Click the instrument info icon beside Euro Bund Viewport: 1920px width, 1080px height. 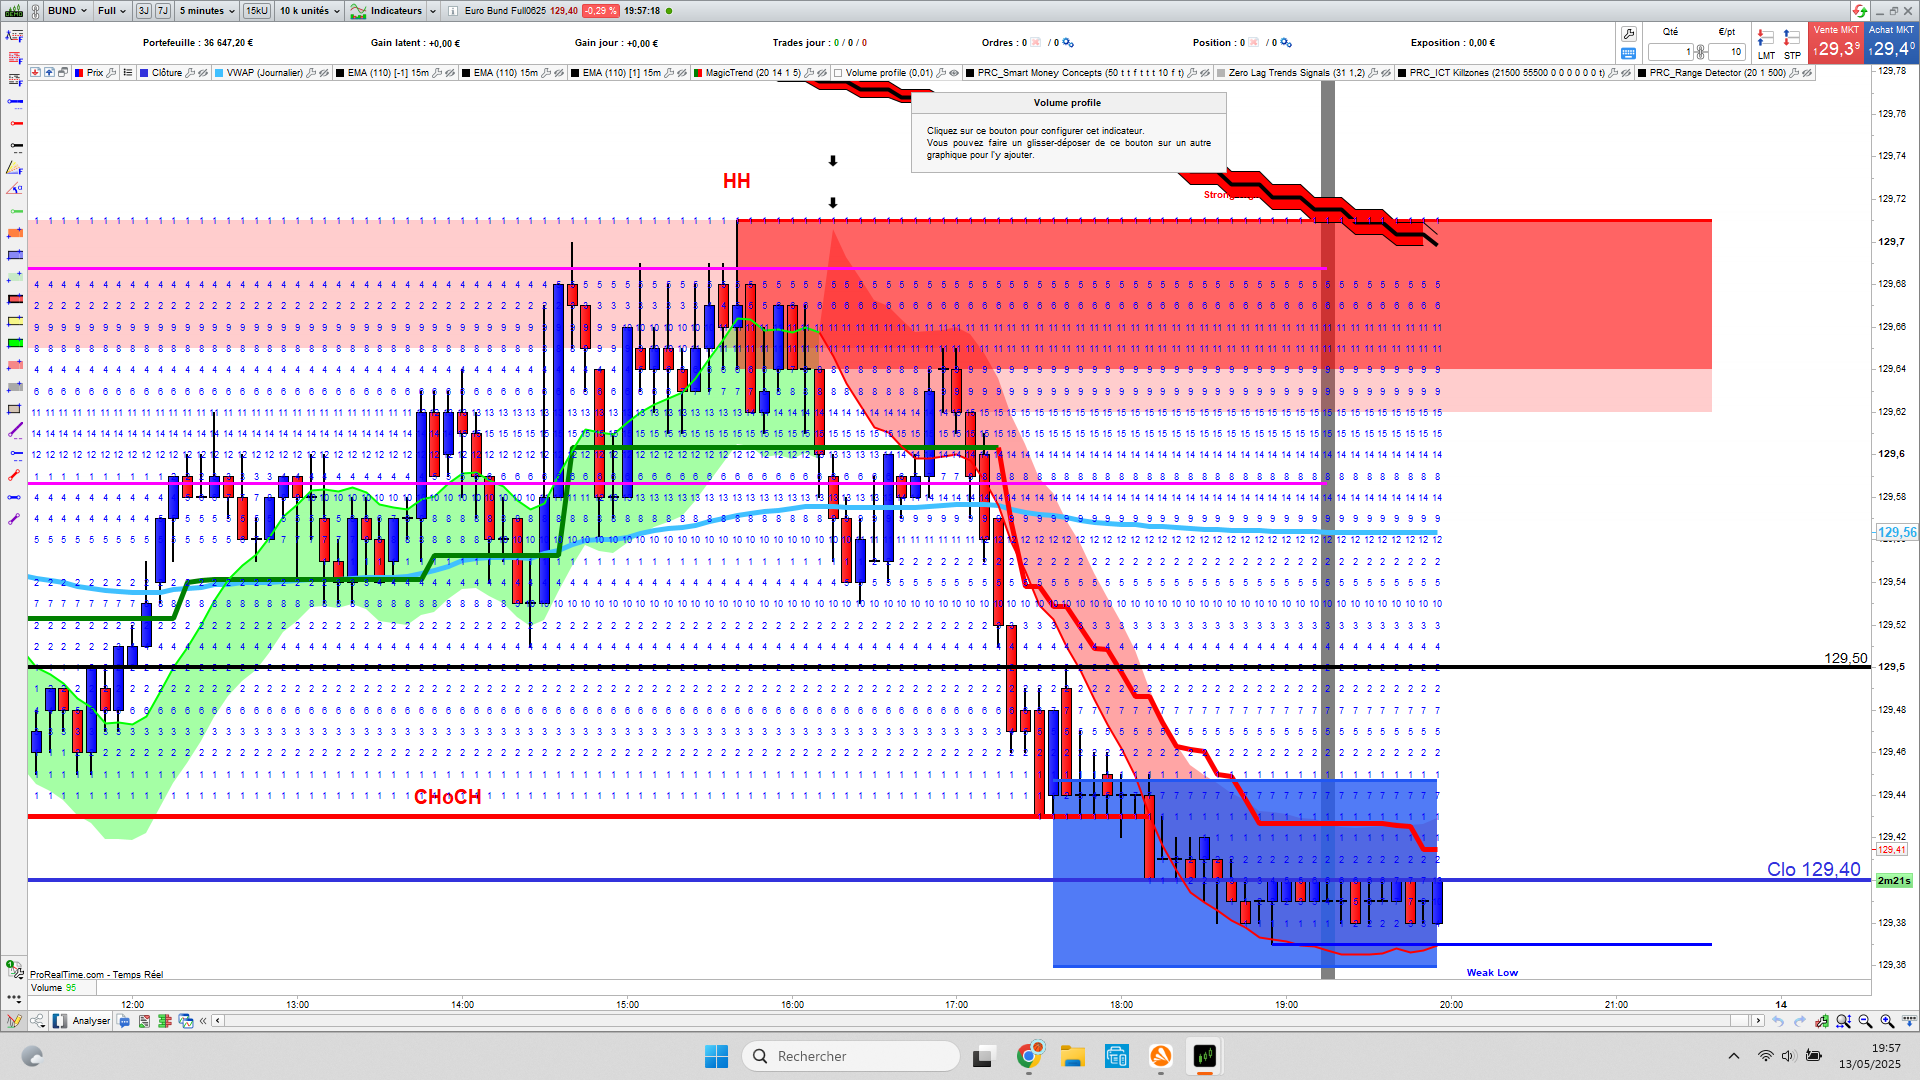pos(453,11)
